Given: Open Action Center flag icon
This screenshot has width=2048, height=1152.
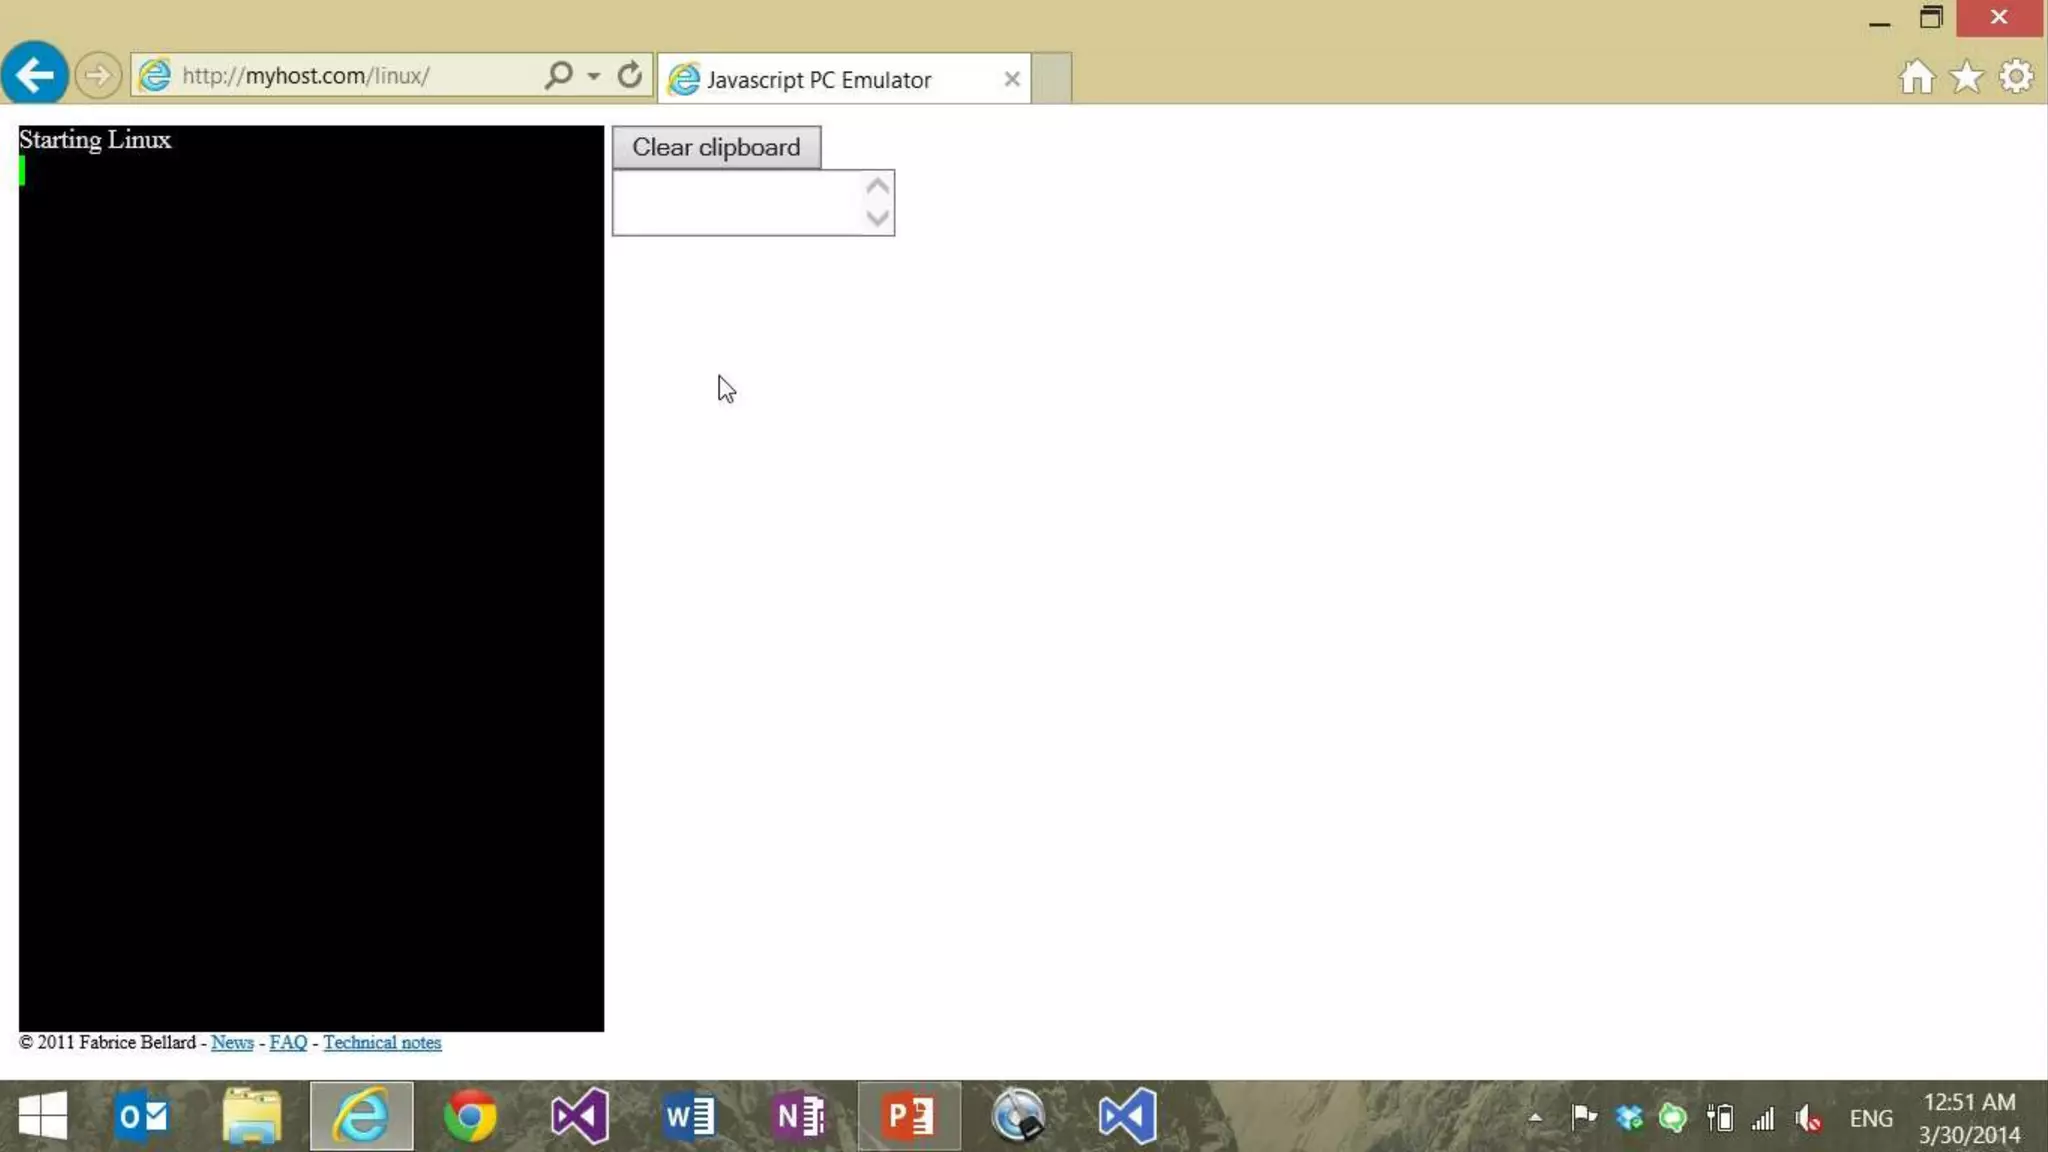Looking at the screenshot, I should click(x=1584, y=1117).
